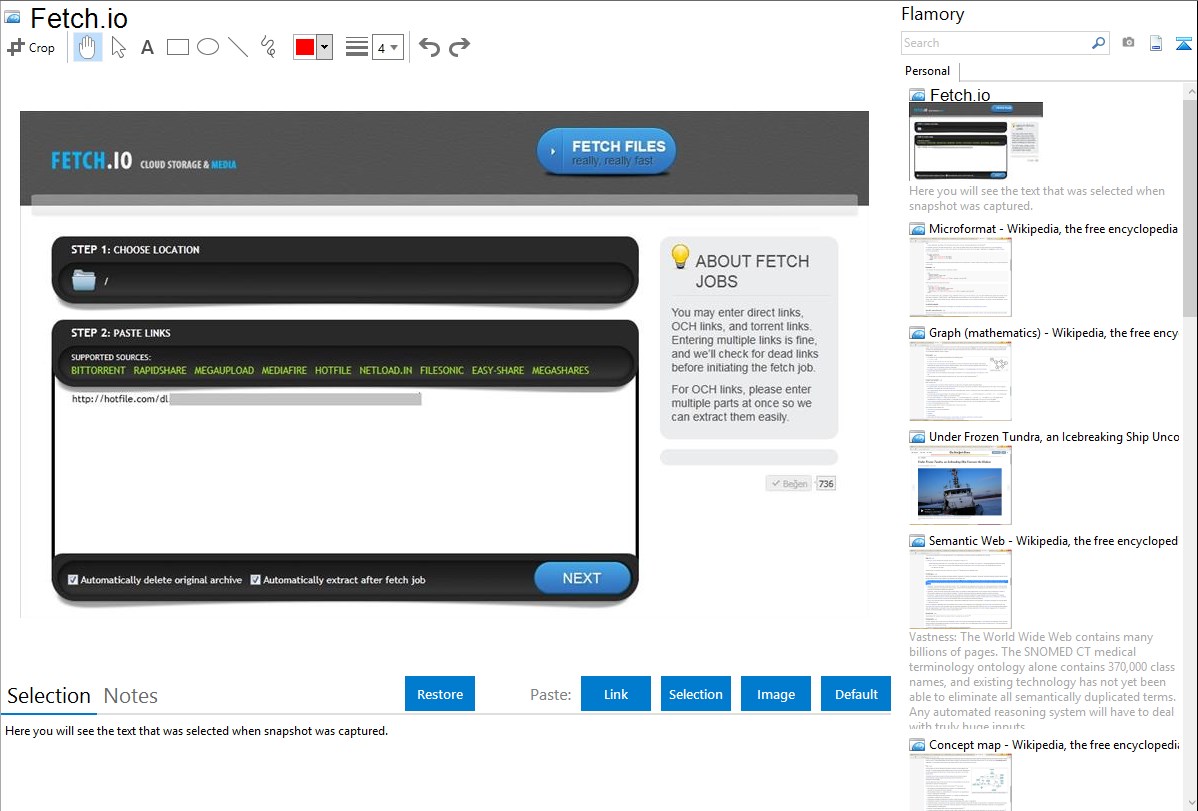This screenshot has height=811, width=1198.
Task: Open the Under Frozen Tundra snapshot thumbnail
Action: 960,485
